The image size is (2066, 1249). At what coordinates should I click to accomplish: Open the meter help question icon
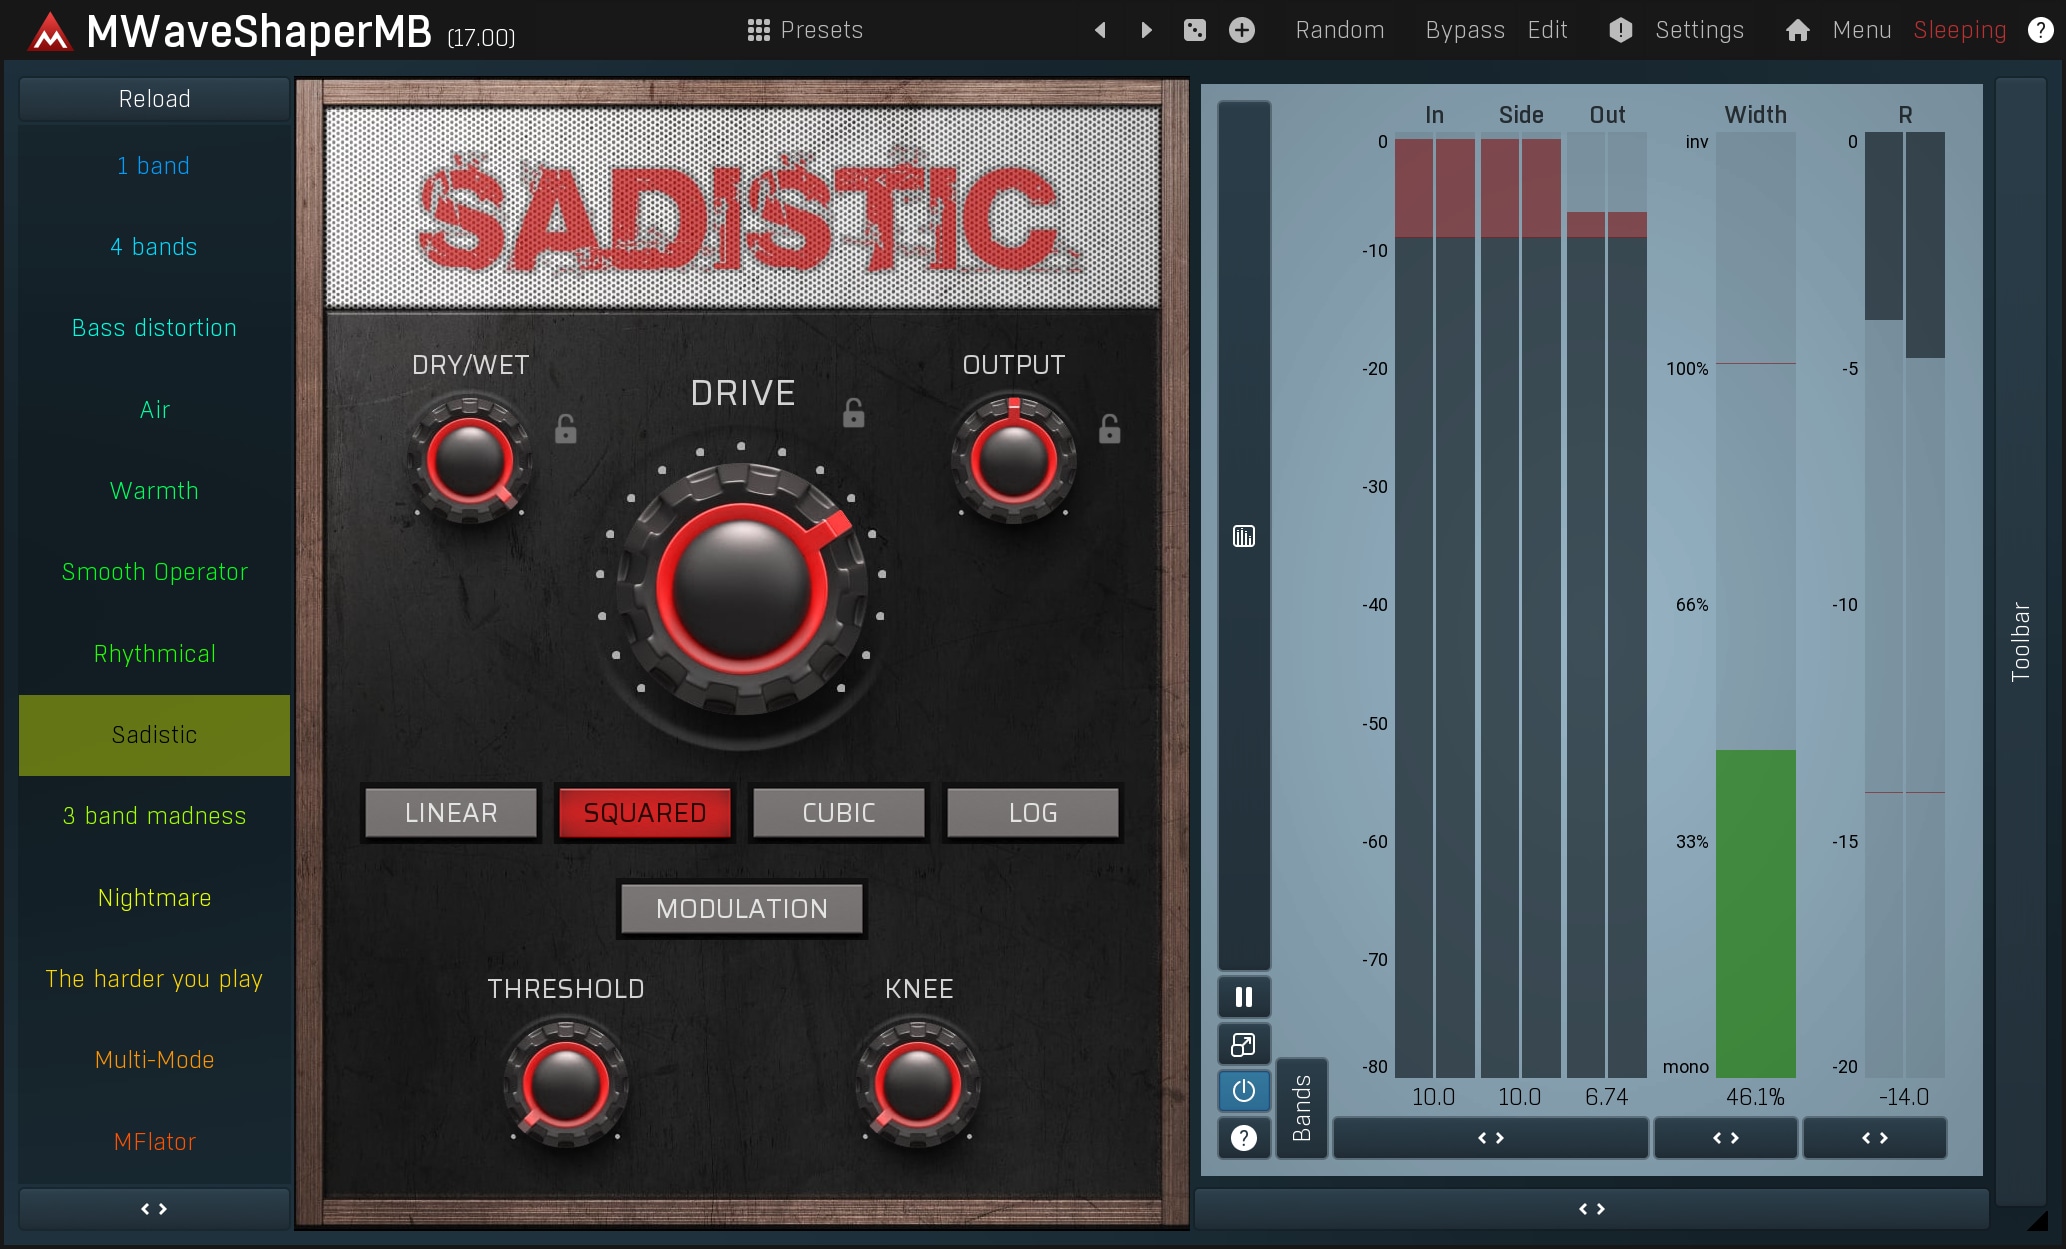pos(1243,1137)
